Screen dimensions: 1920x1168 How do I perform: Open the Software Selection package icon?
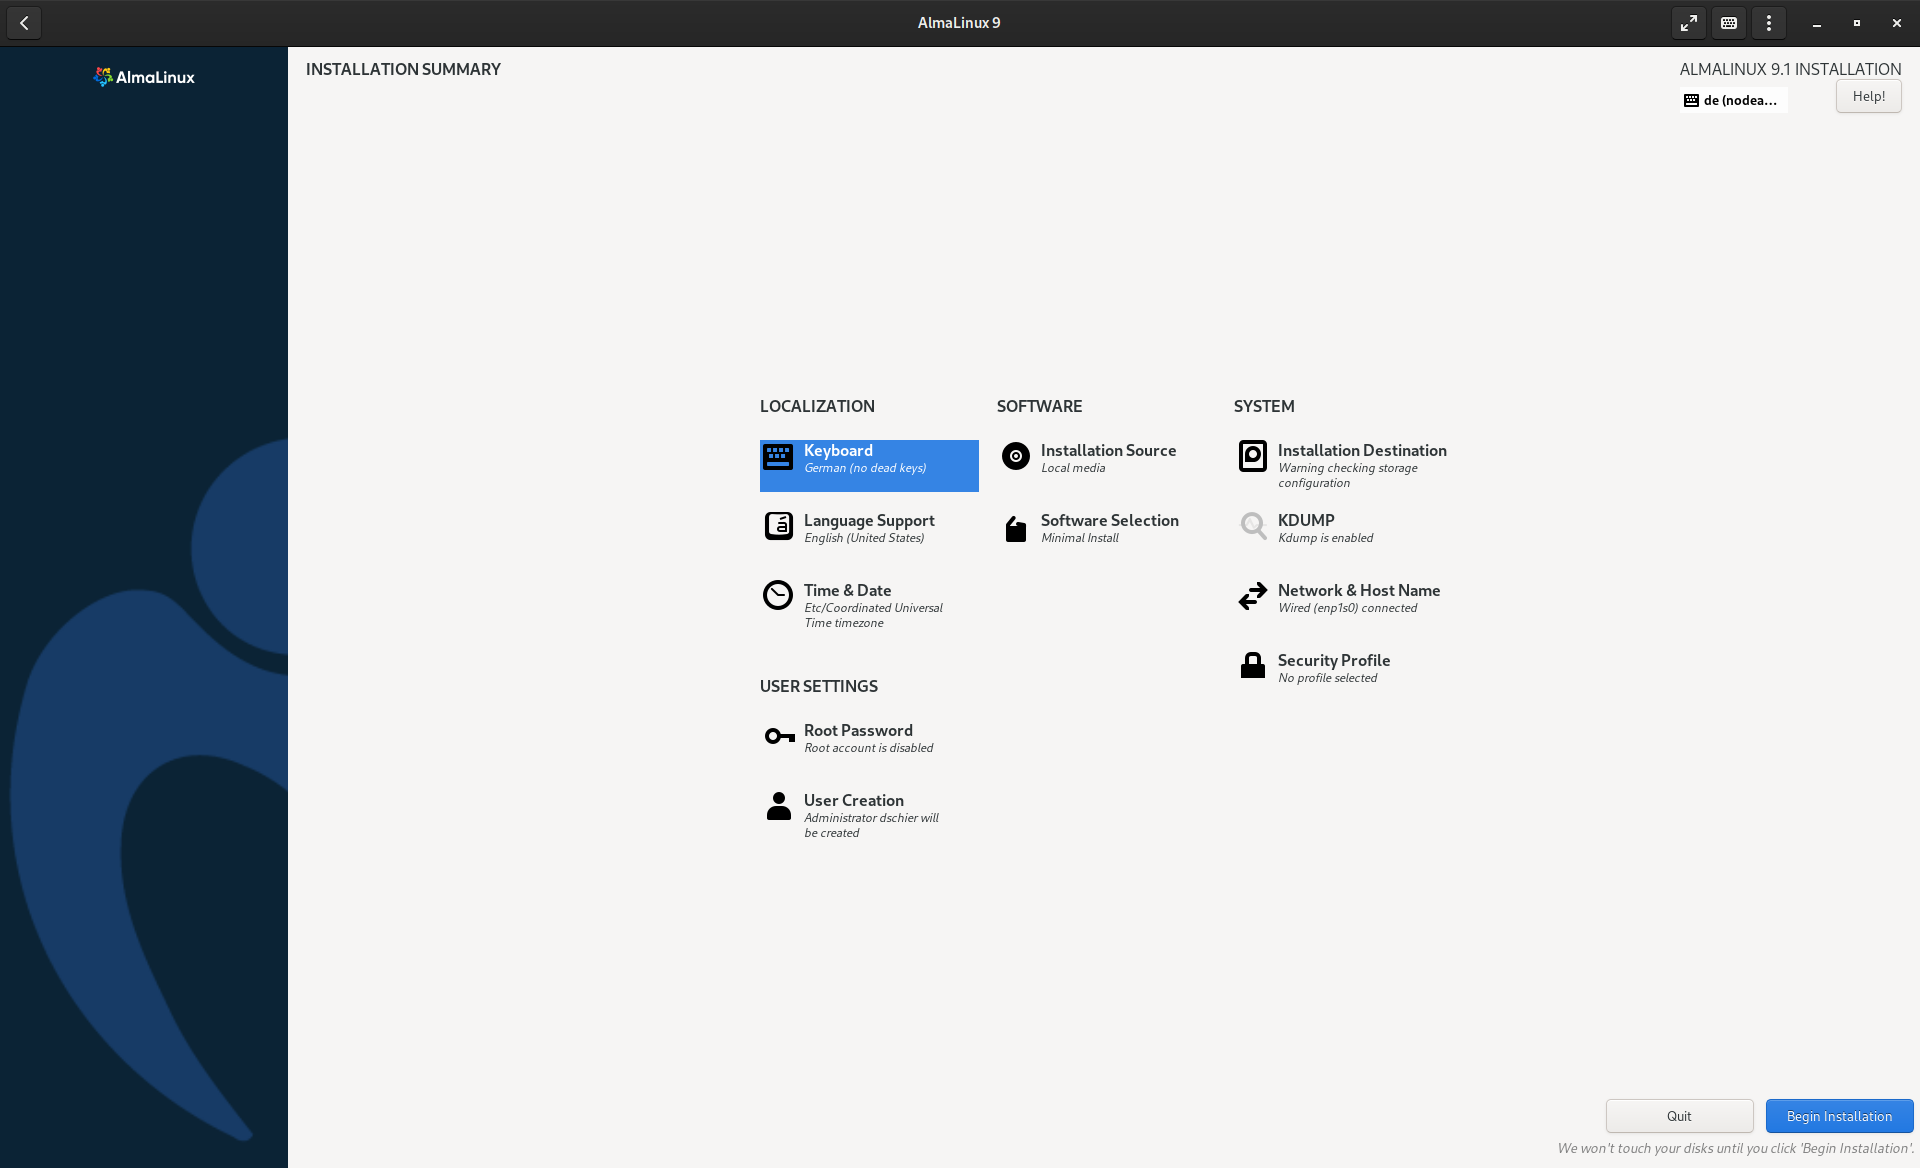[1015, 528]
